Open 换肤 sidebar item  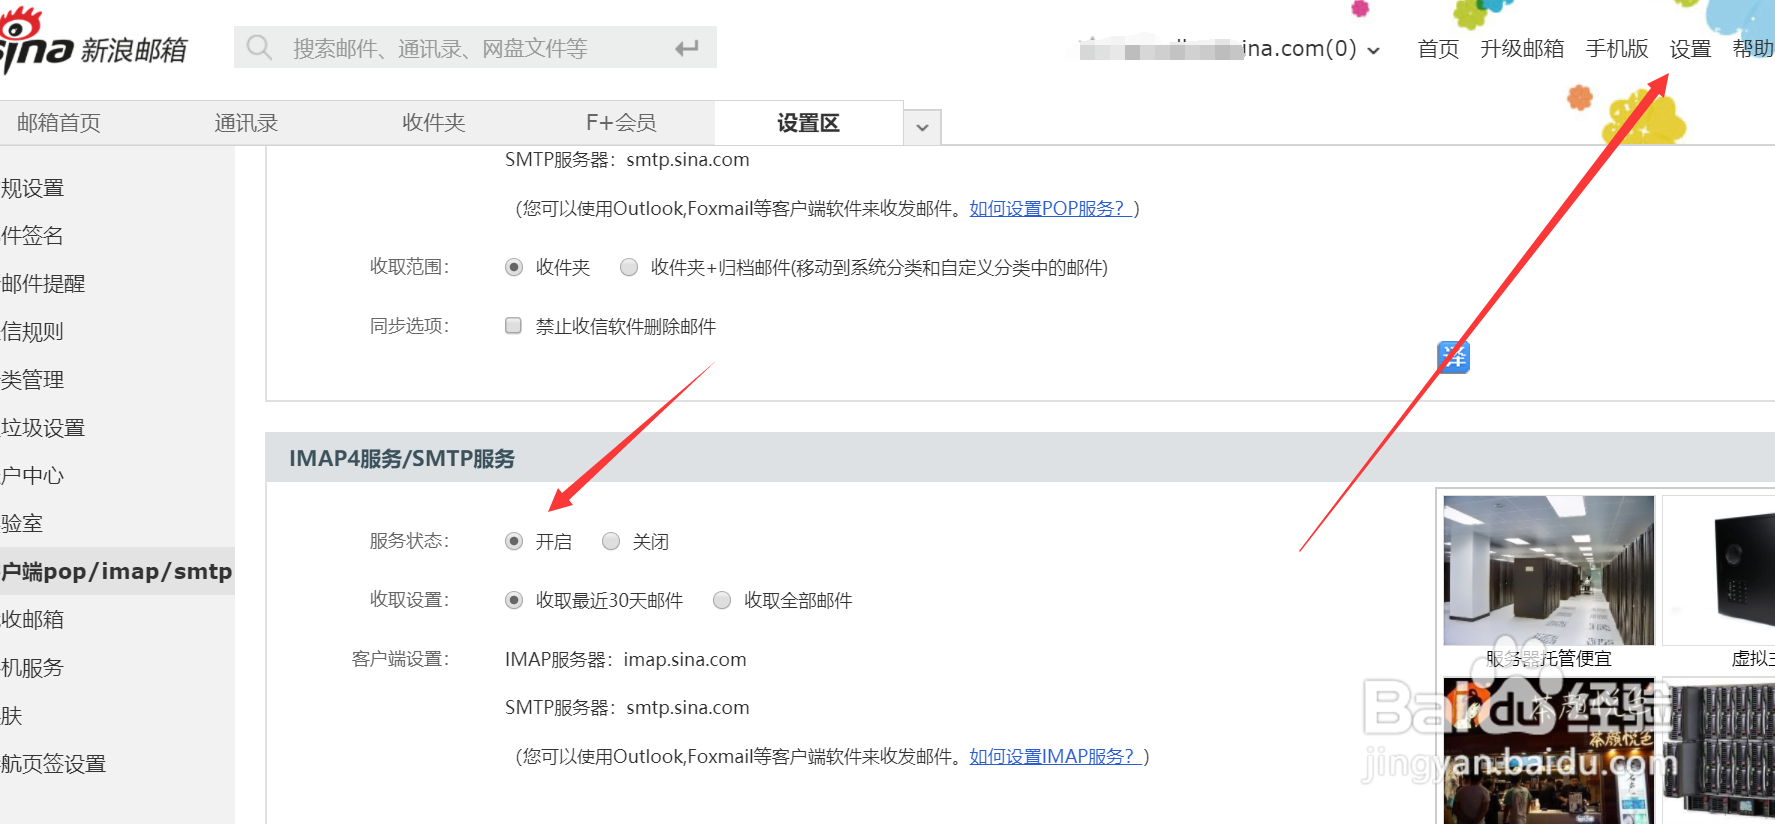12,716
